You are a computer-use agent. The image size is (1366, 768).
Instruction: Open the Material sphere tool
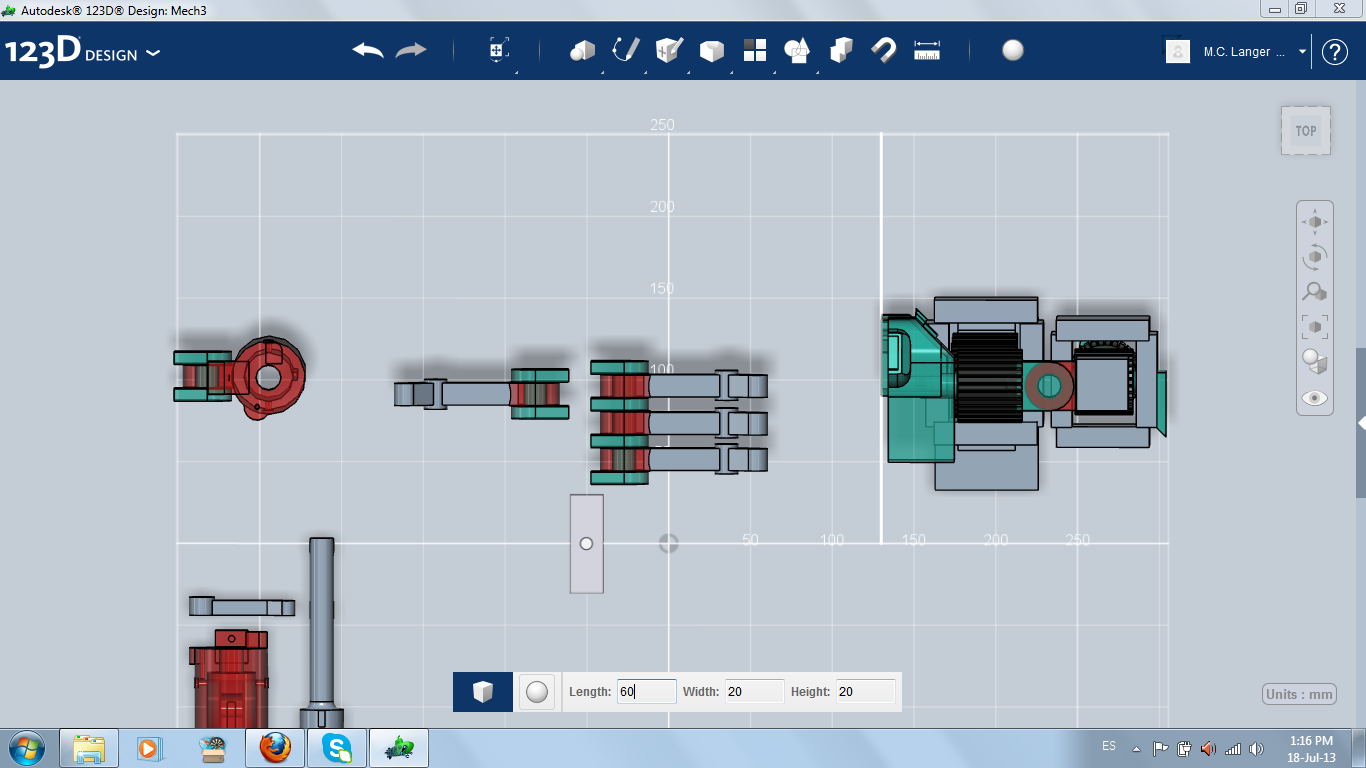tap(1013, 50)
